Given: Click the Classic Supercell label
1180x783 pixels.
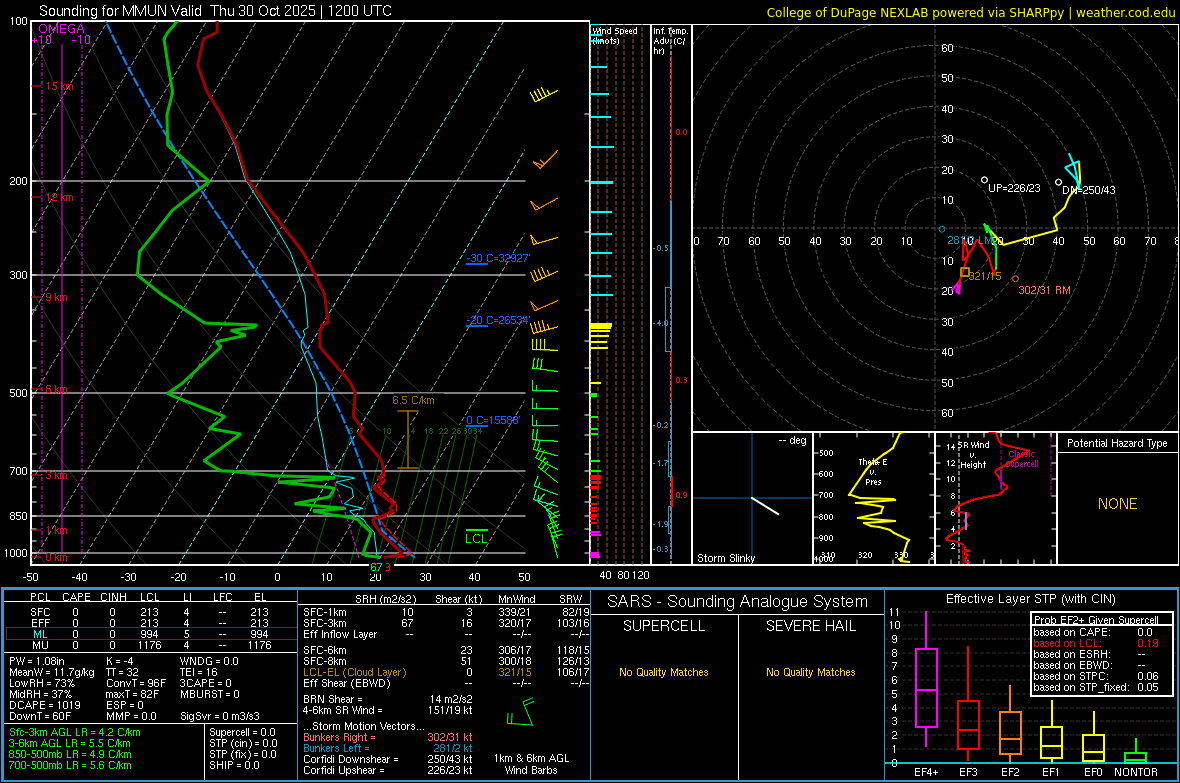Looking at the screenshot, I should [1022, 459].
